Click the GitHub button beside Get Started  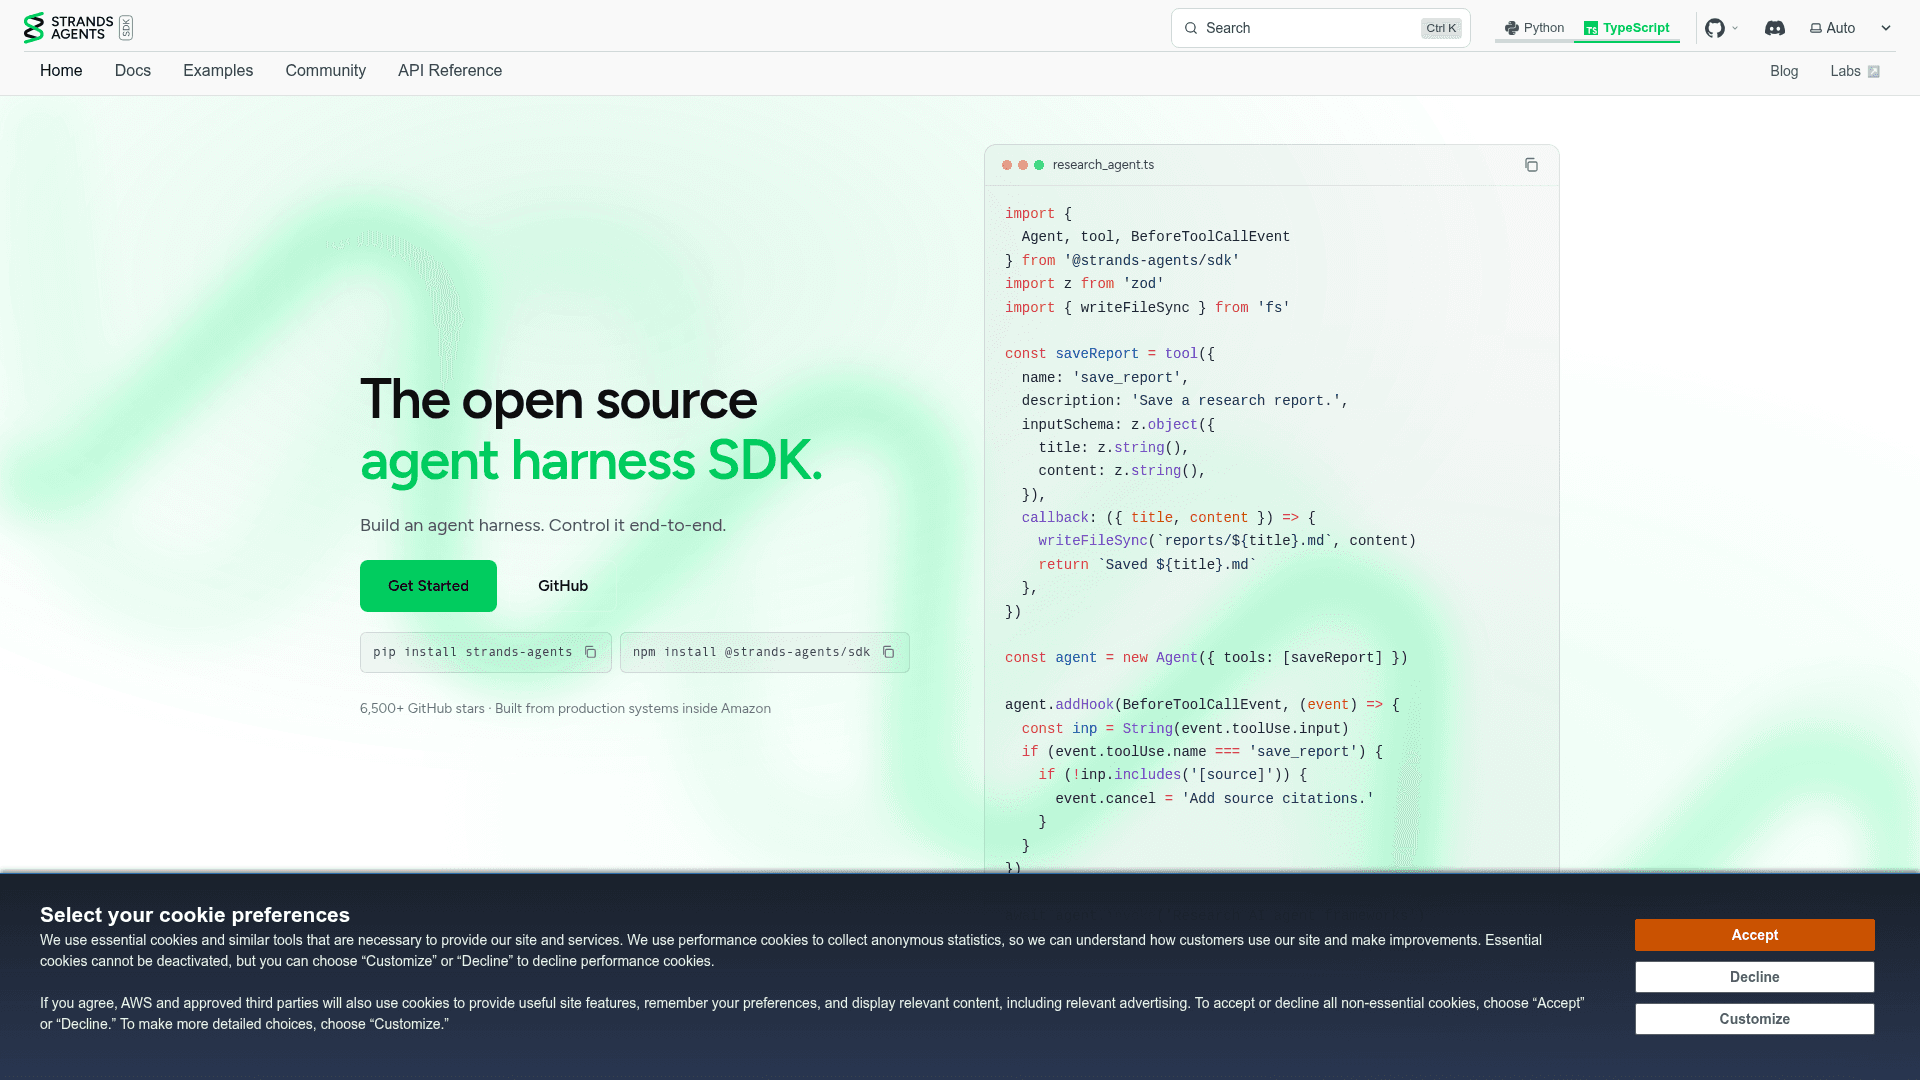(563, 586)
